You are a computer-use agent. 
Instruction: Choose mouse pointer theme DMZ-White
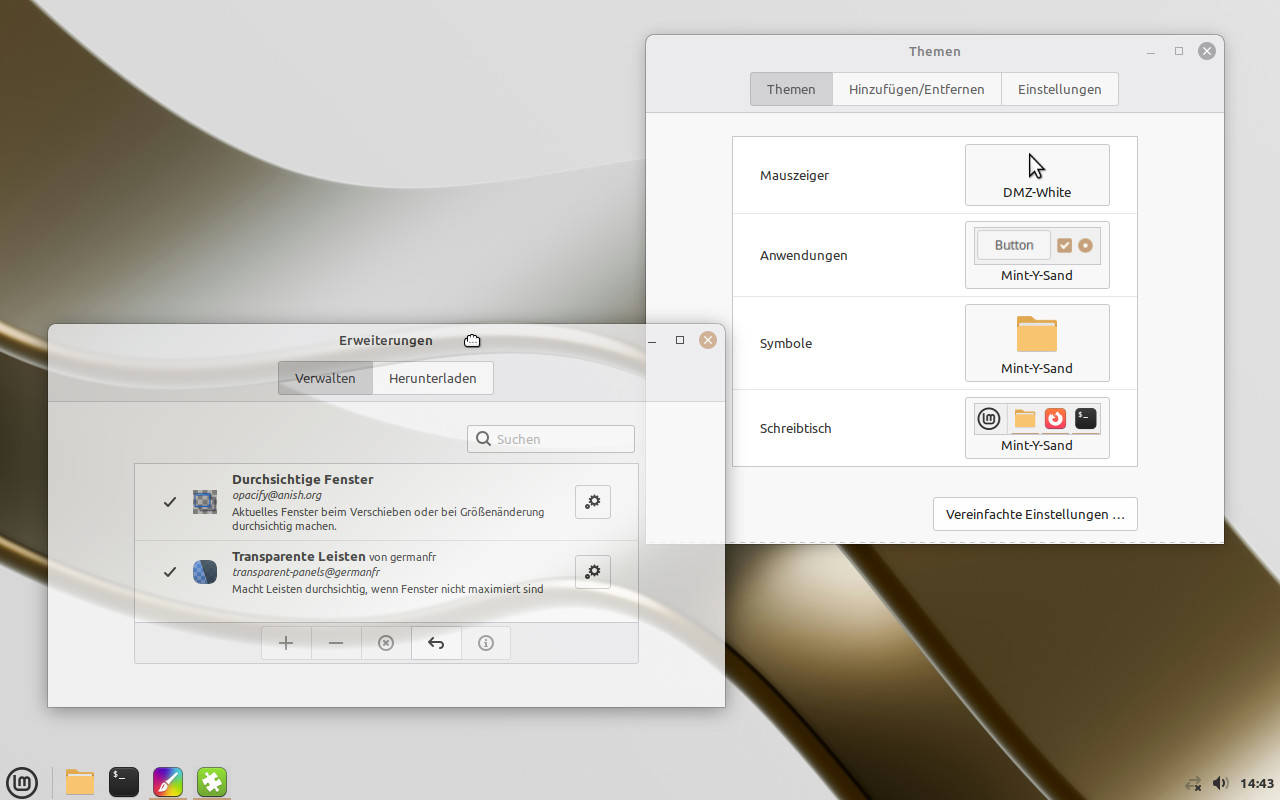[1037, 175]
